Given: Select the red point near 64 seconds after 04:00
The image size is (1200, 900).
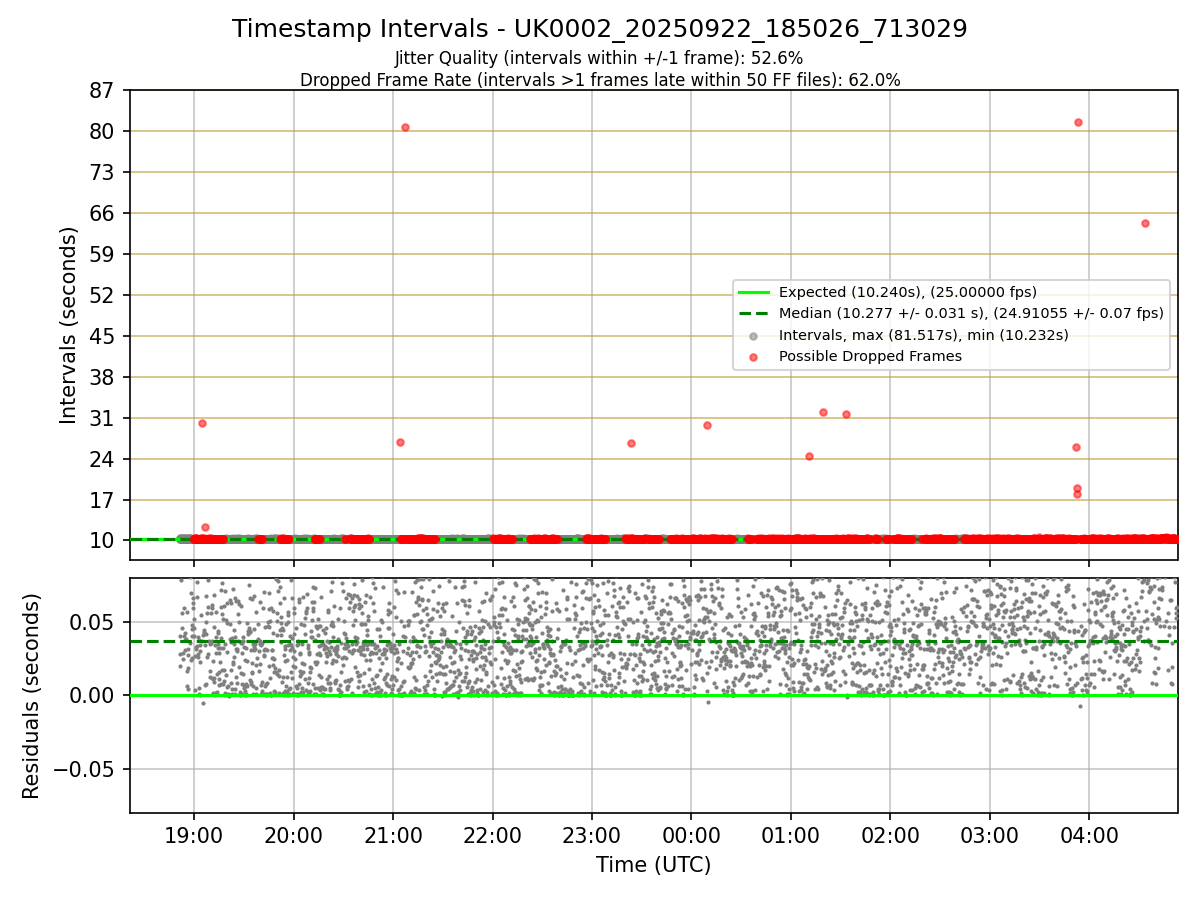Looking at the screenshot, I should pos(1145,223).
